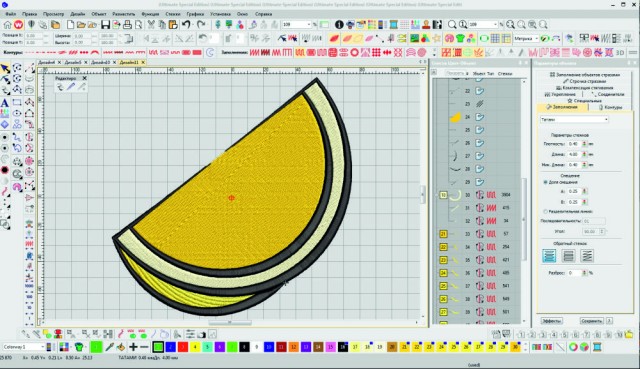Screen dimensions: 640x369
Task: Click the first backstitch style icon under Обратный стежок
Action: 549,256
